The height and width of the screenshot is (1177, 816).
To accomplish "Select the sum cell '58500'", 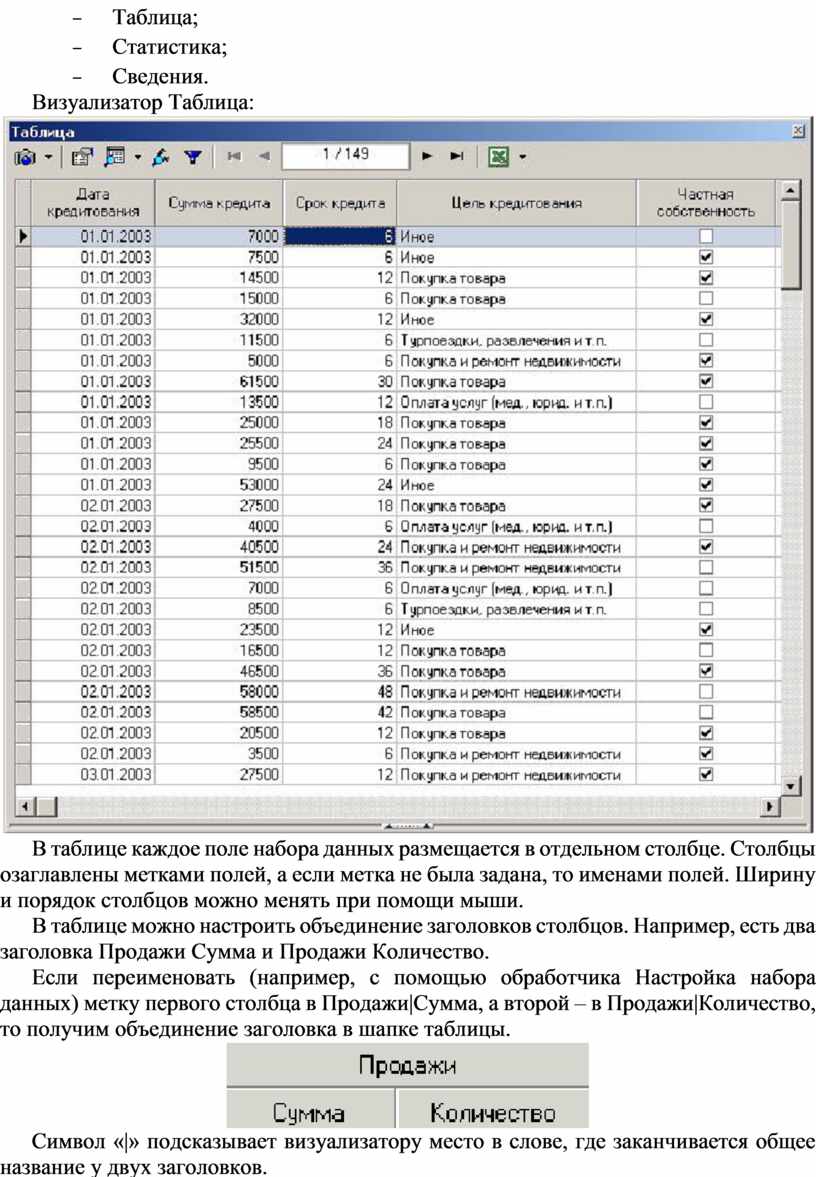I will (219, 712).
